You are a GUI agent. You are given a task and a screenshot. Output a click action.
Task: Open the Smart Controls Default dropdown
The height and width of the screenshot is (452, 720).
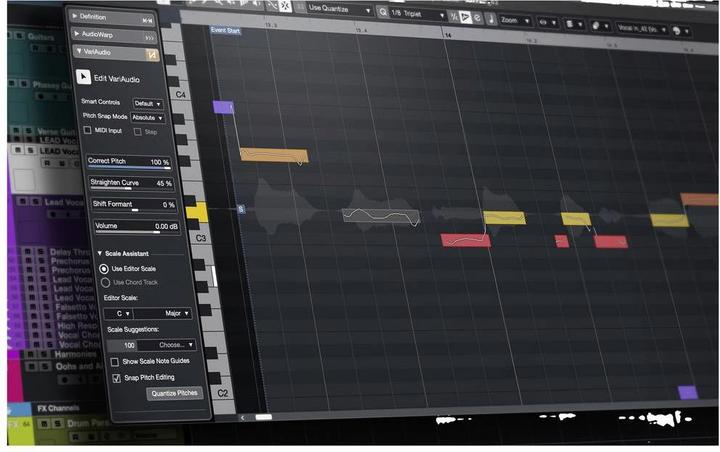pyautogui.click(x=148, y=104)
